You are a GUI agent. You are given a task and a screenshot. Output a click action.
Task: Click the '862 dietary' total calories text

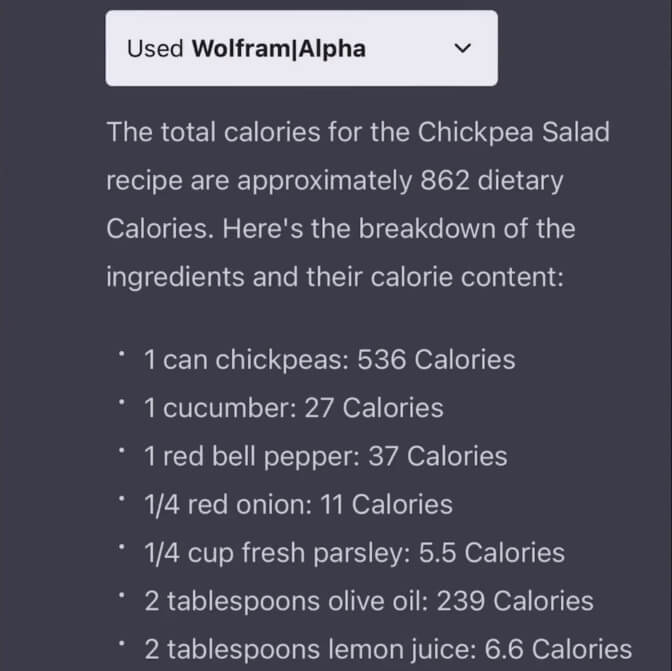488,181
